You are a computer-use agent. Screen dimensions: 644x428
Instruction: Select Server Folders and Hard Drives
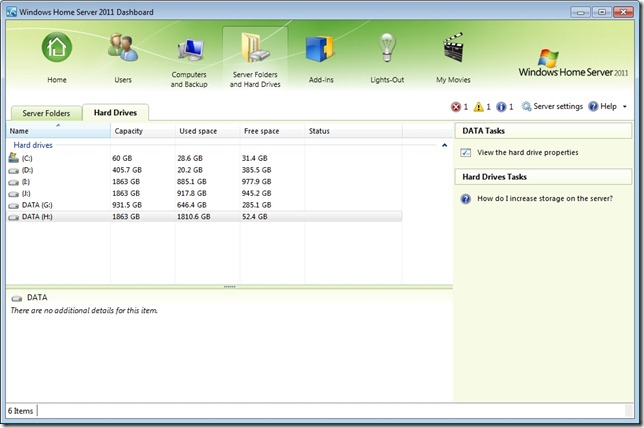click(x=255, y=62)
